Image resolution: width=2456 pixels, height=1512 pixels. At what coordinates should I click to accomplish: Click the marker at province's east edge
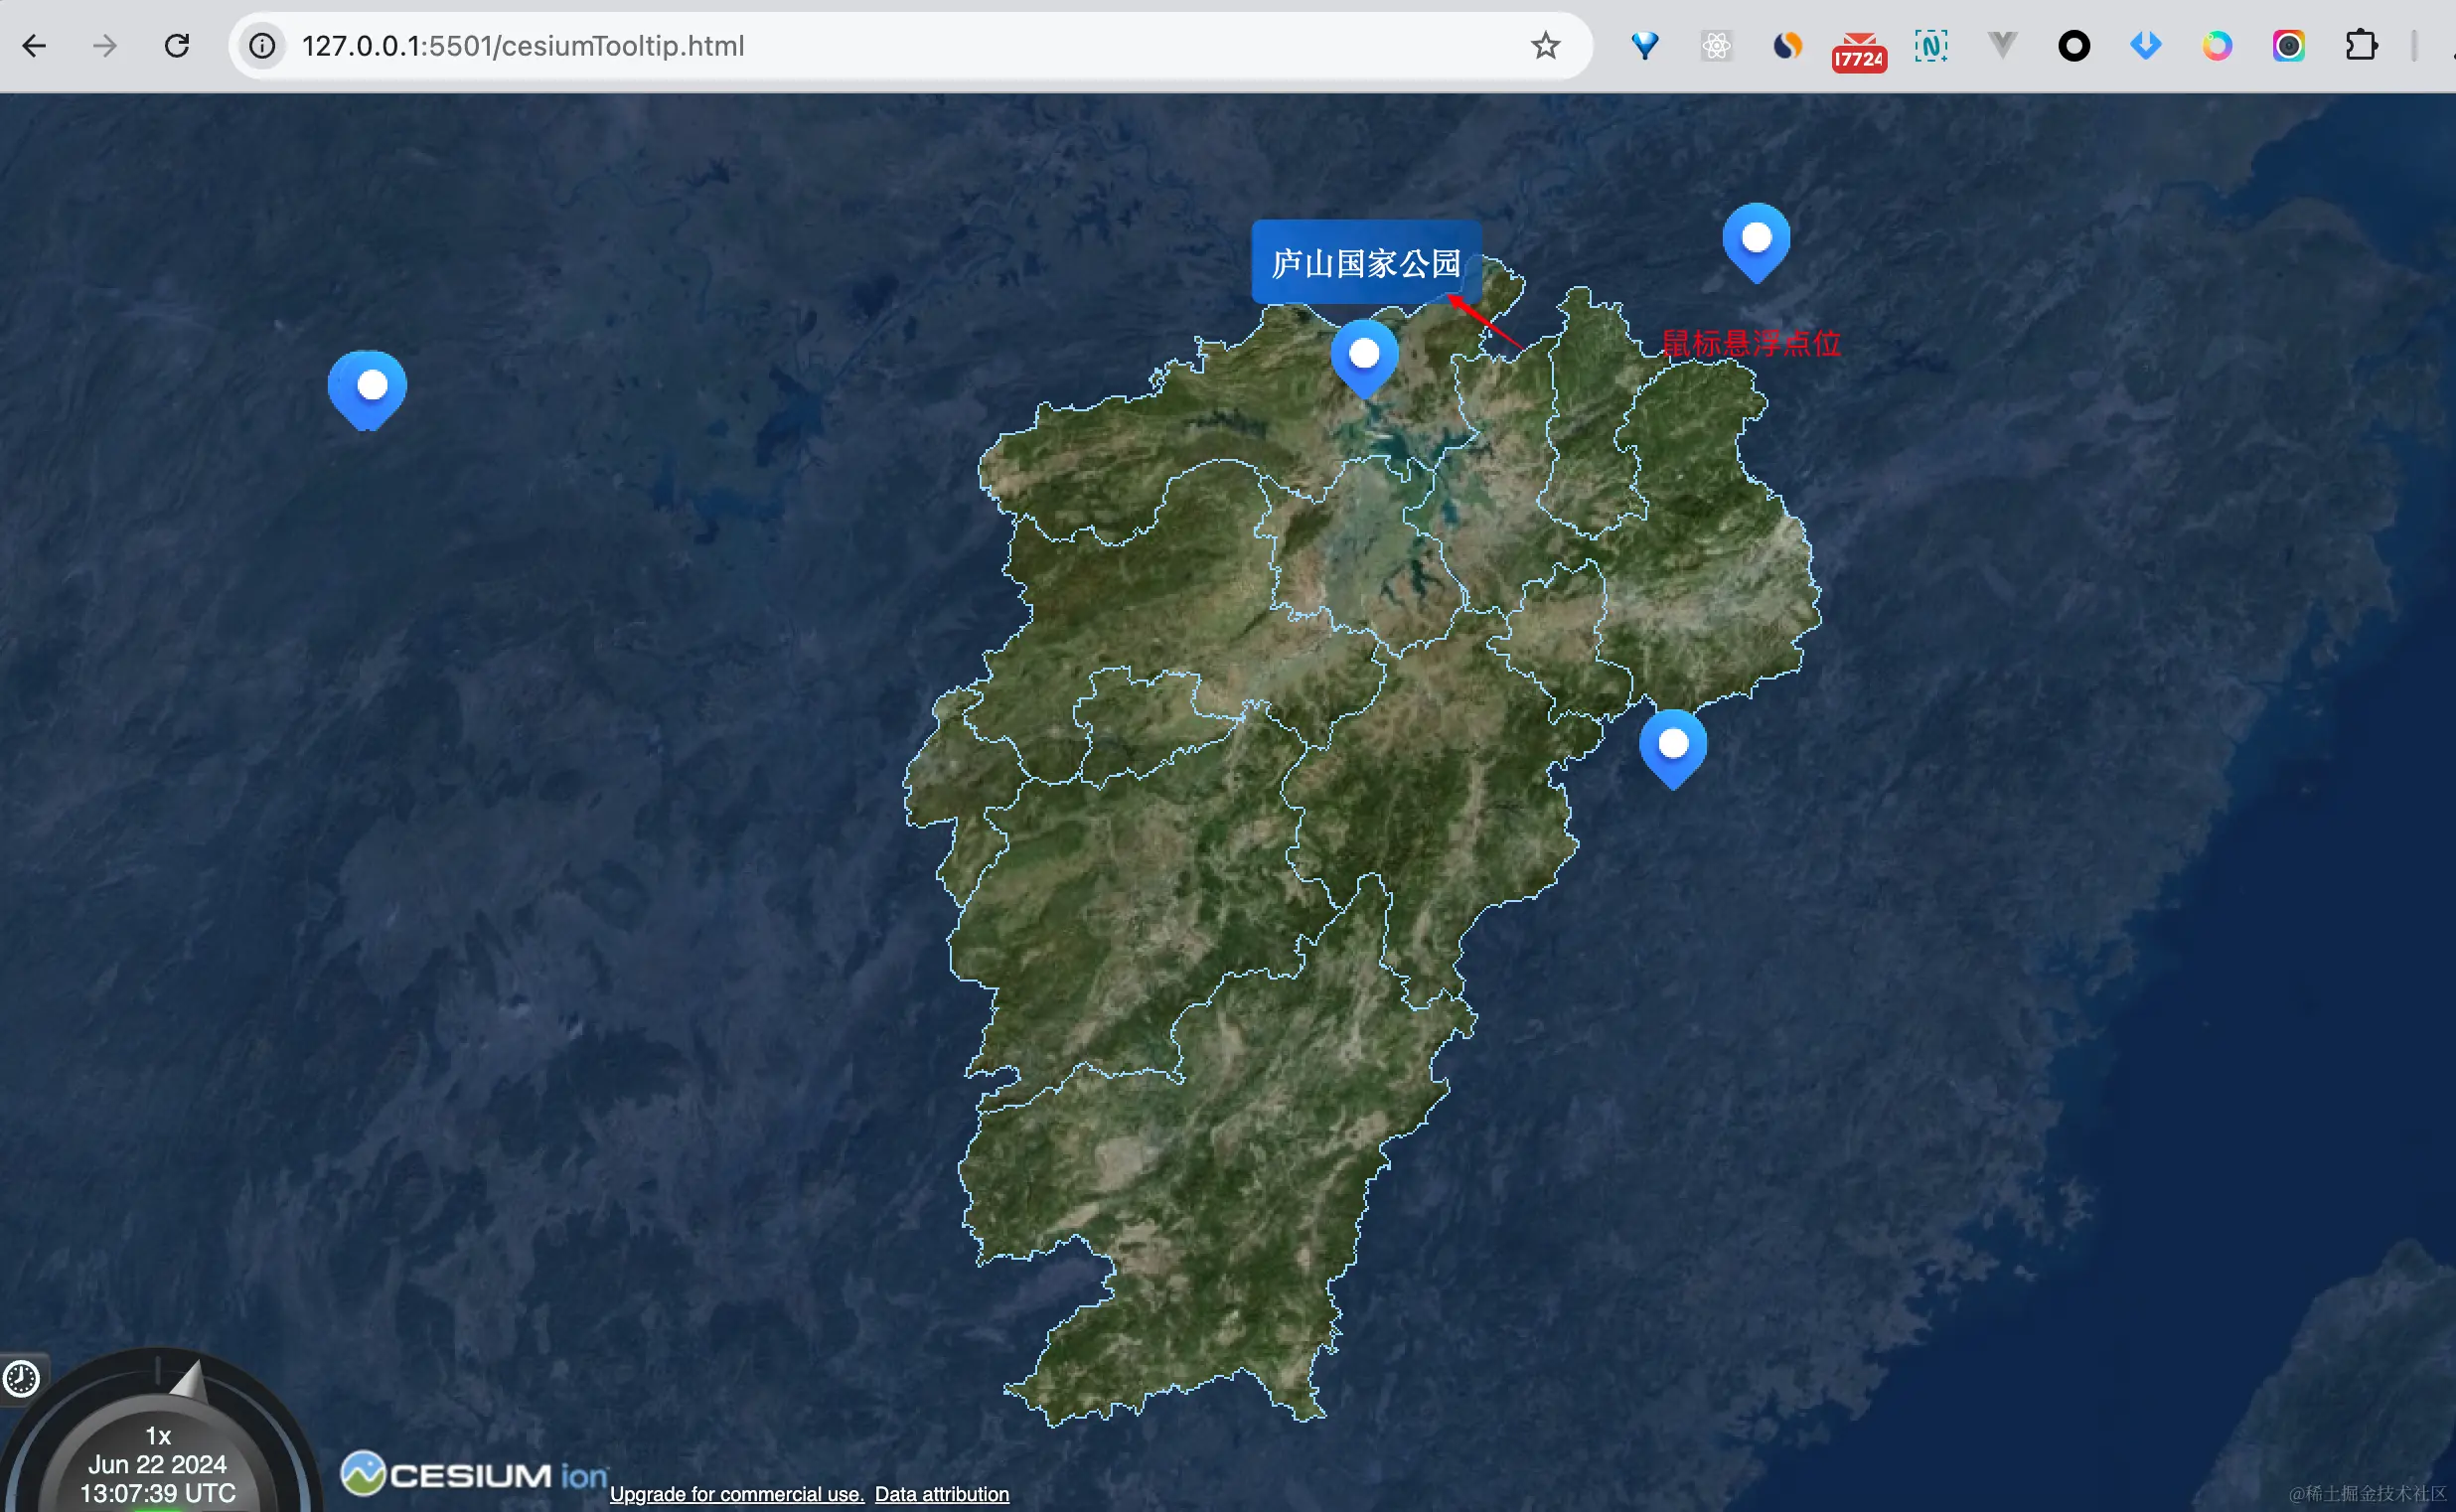click(1673, 746)
